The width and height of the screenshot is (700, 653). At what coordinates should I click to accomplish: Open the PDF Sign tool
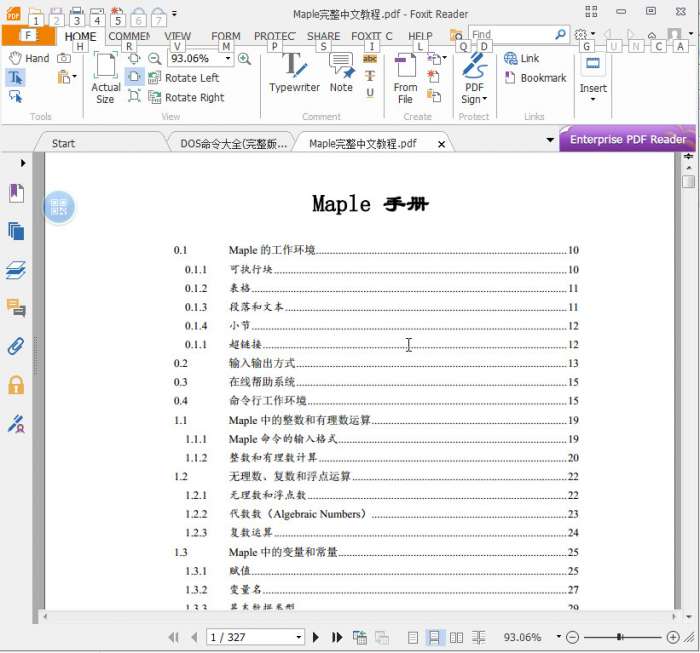click(474, 79)
